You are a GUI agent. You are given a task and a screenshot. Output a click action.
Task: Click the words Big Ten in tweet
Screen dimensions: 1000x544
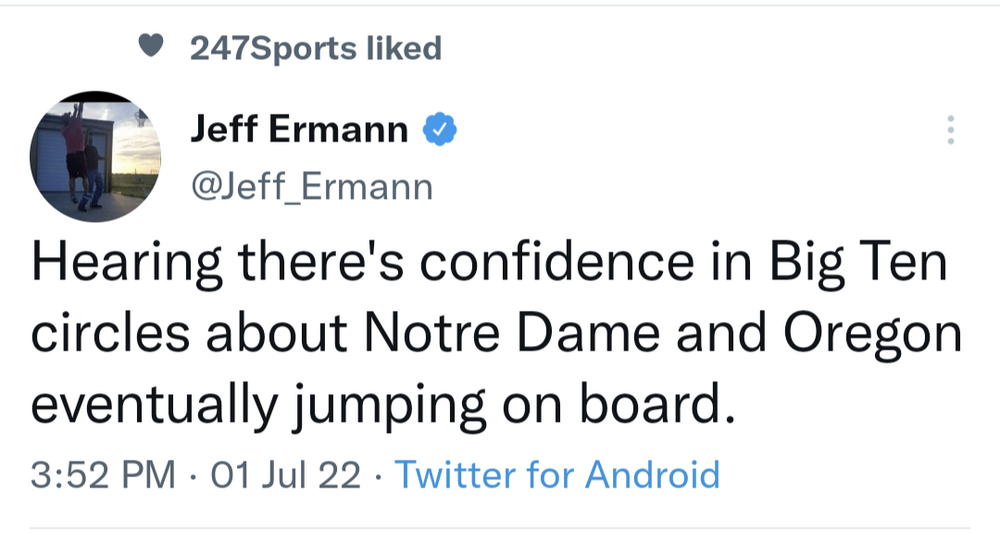coord(858,263)
